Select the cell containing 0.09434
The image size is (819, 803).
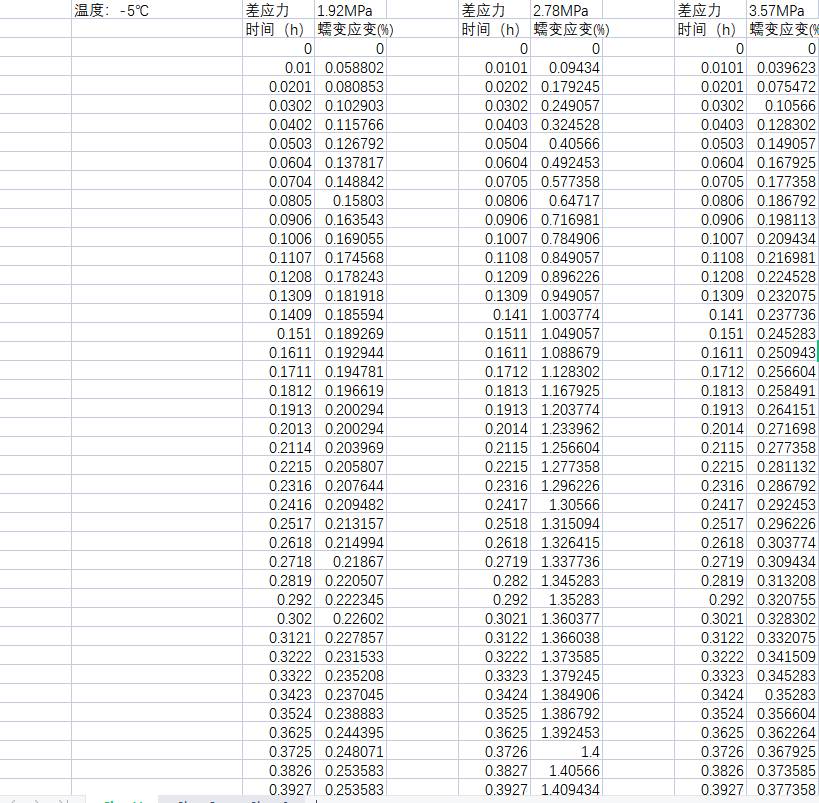point(574,67)
